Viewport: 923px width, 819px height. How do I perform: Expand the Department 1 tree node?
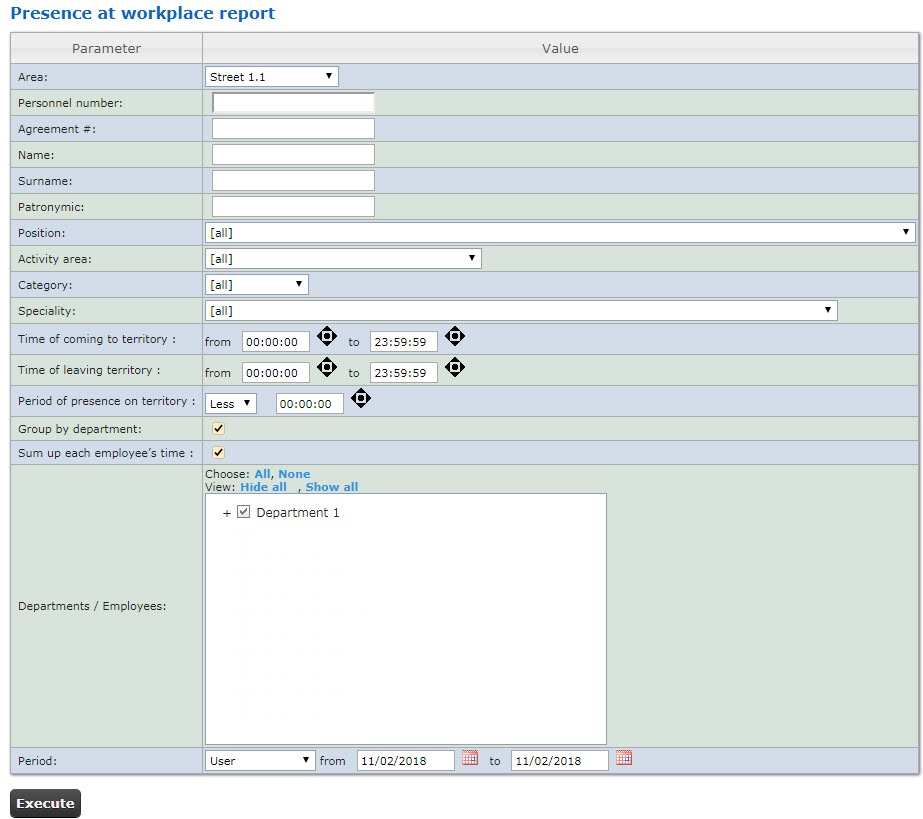tap(227, 513)
